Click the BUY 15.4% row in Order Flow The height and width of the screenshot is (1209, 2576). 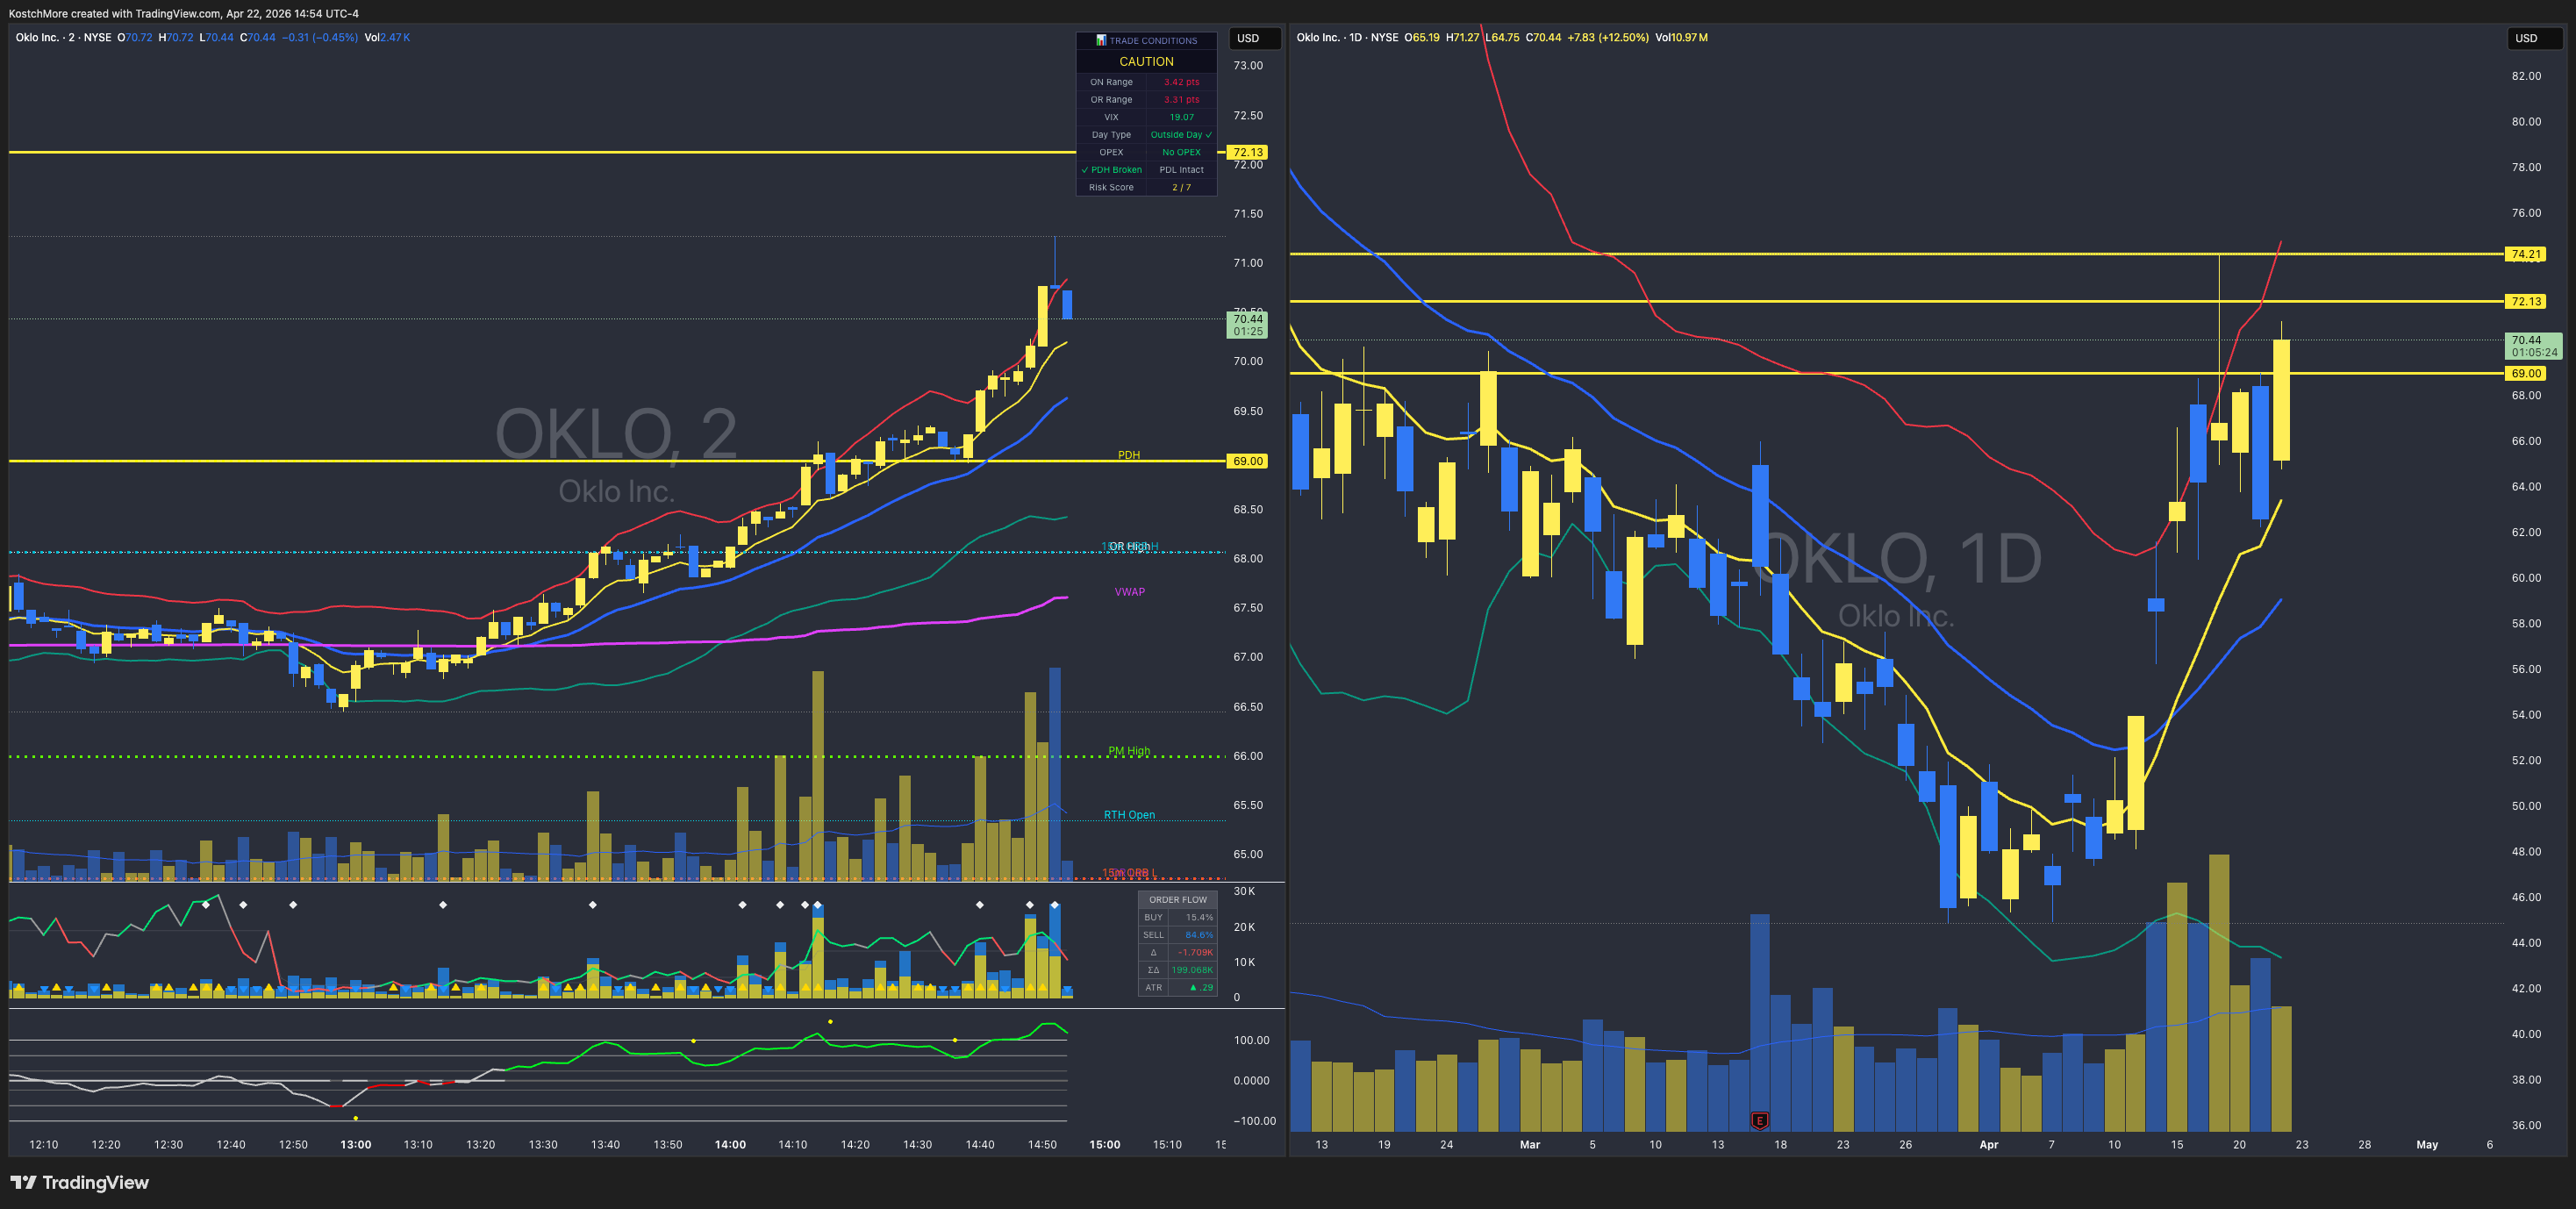coord(1178,917)
